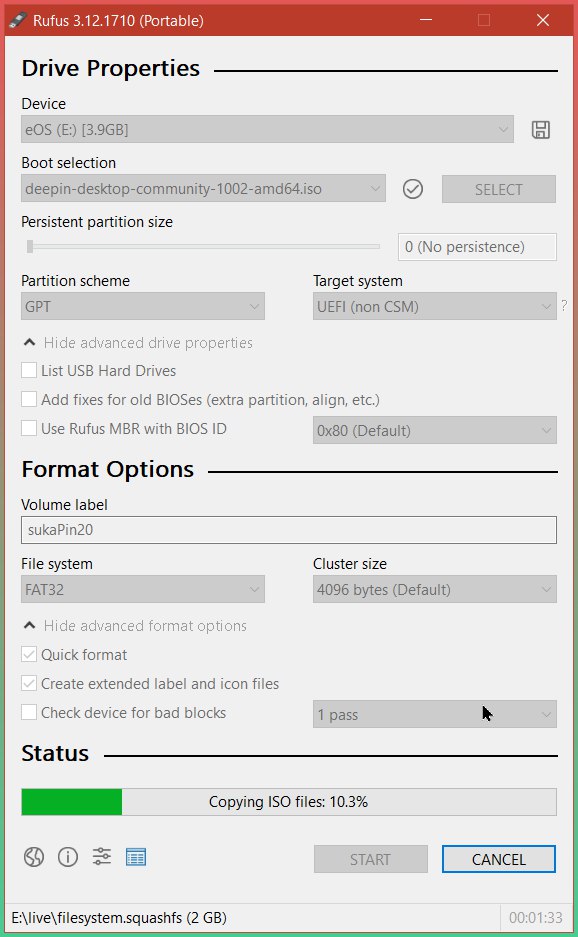The height and width of the screenshot is (937, 578).
Task: Open the File system FAT32 dropdown
Action: tap(143, 589)
